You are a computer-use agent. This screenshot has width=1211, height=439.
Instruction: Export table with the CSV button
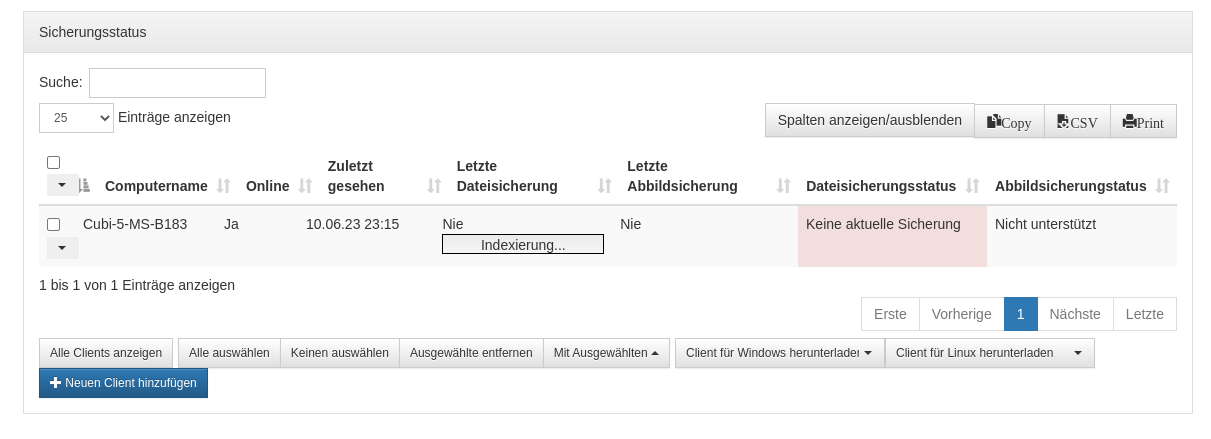click(1077, 122)
